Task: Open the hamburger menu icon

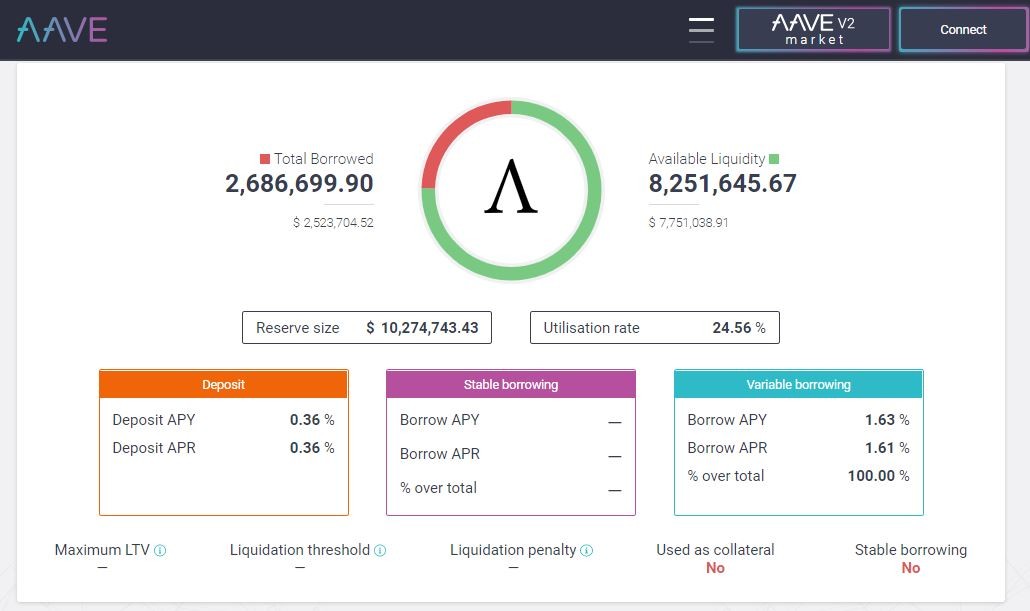Action: point(701,30)
